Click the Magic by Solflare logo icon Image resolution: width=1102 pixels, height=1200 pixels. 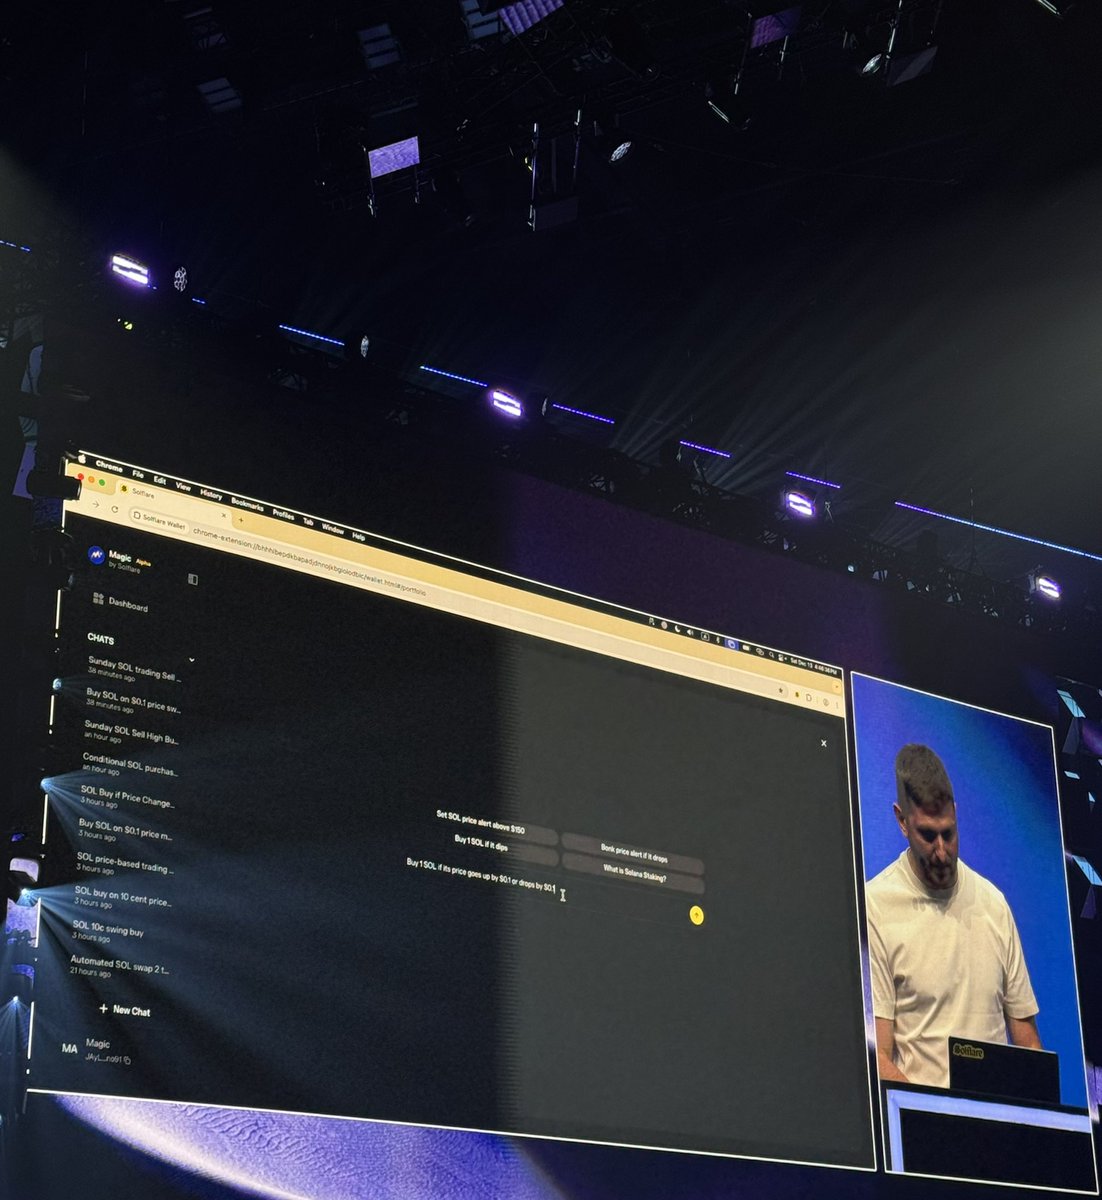pos(96,555)
